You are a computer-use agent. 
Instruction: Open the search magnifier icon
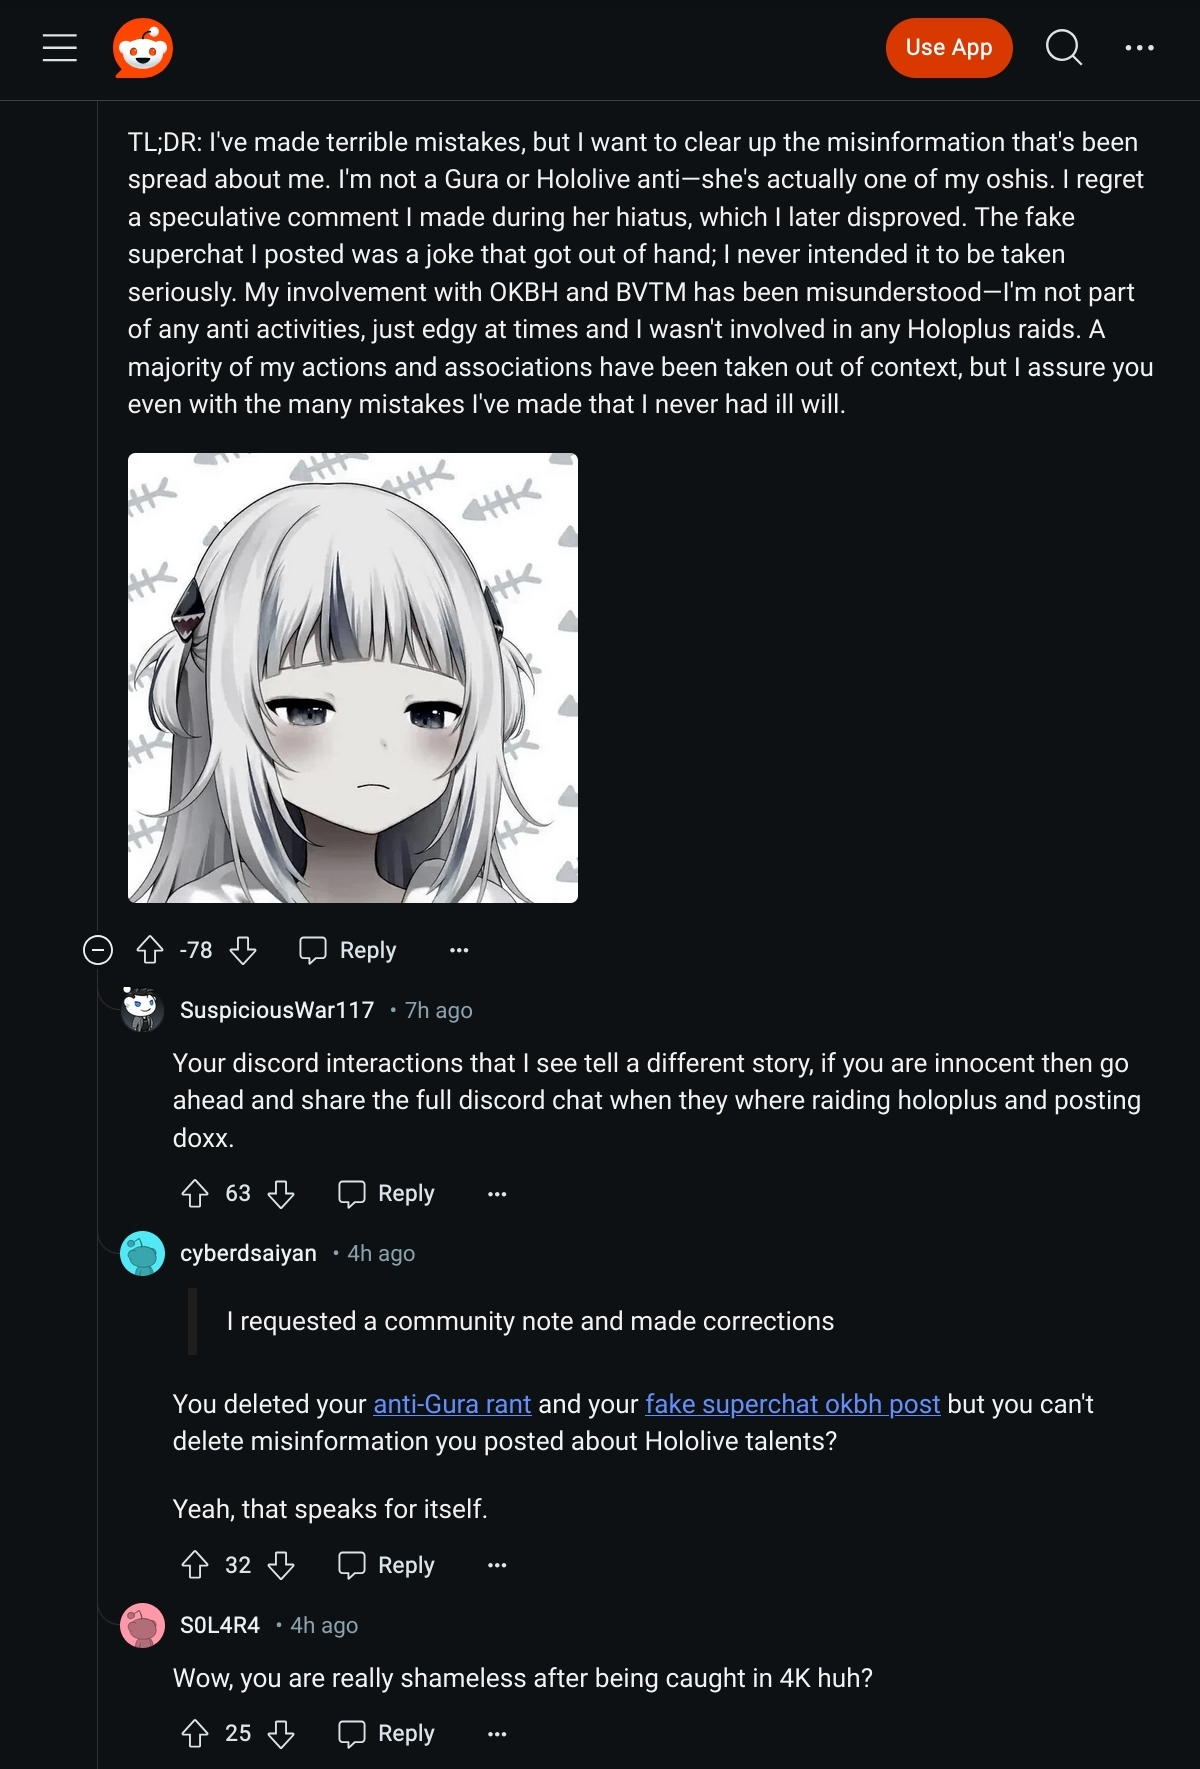pos(1064,48)
